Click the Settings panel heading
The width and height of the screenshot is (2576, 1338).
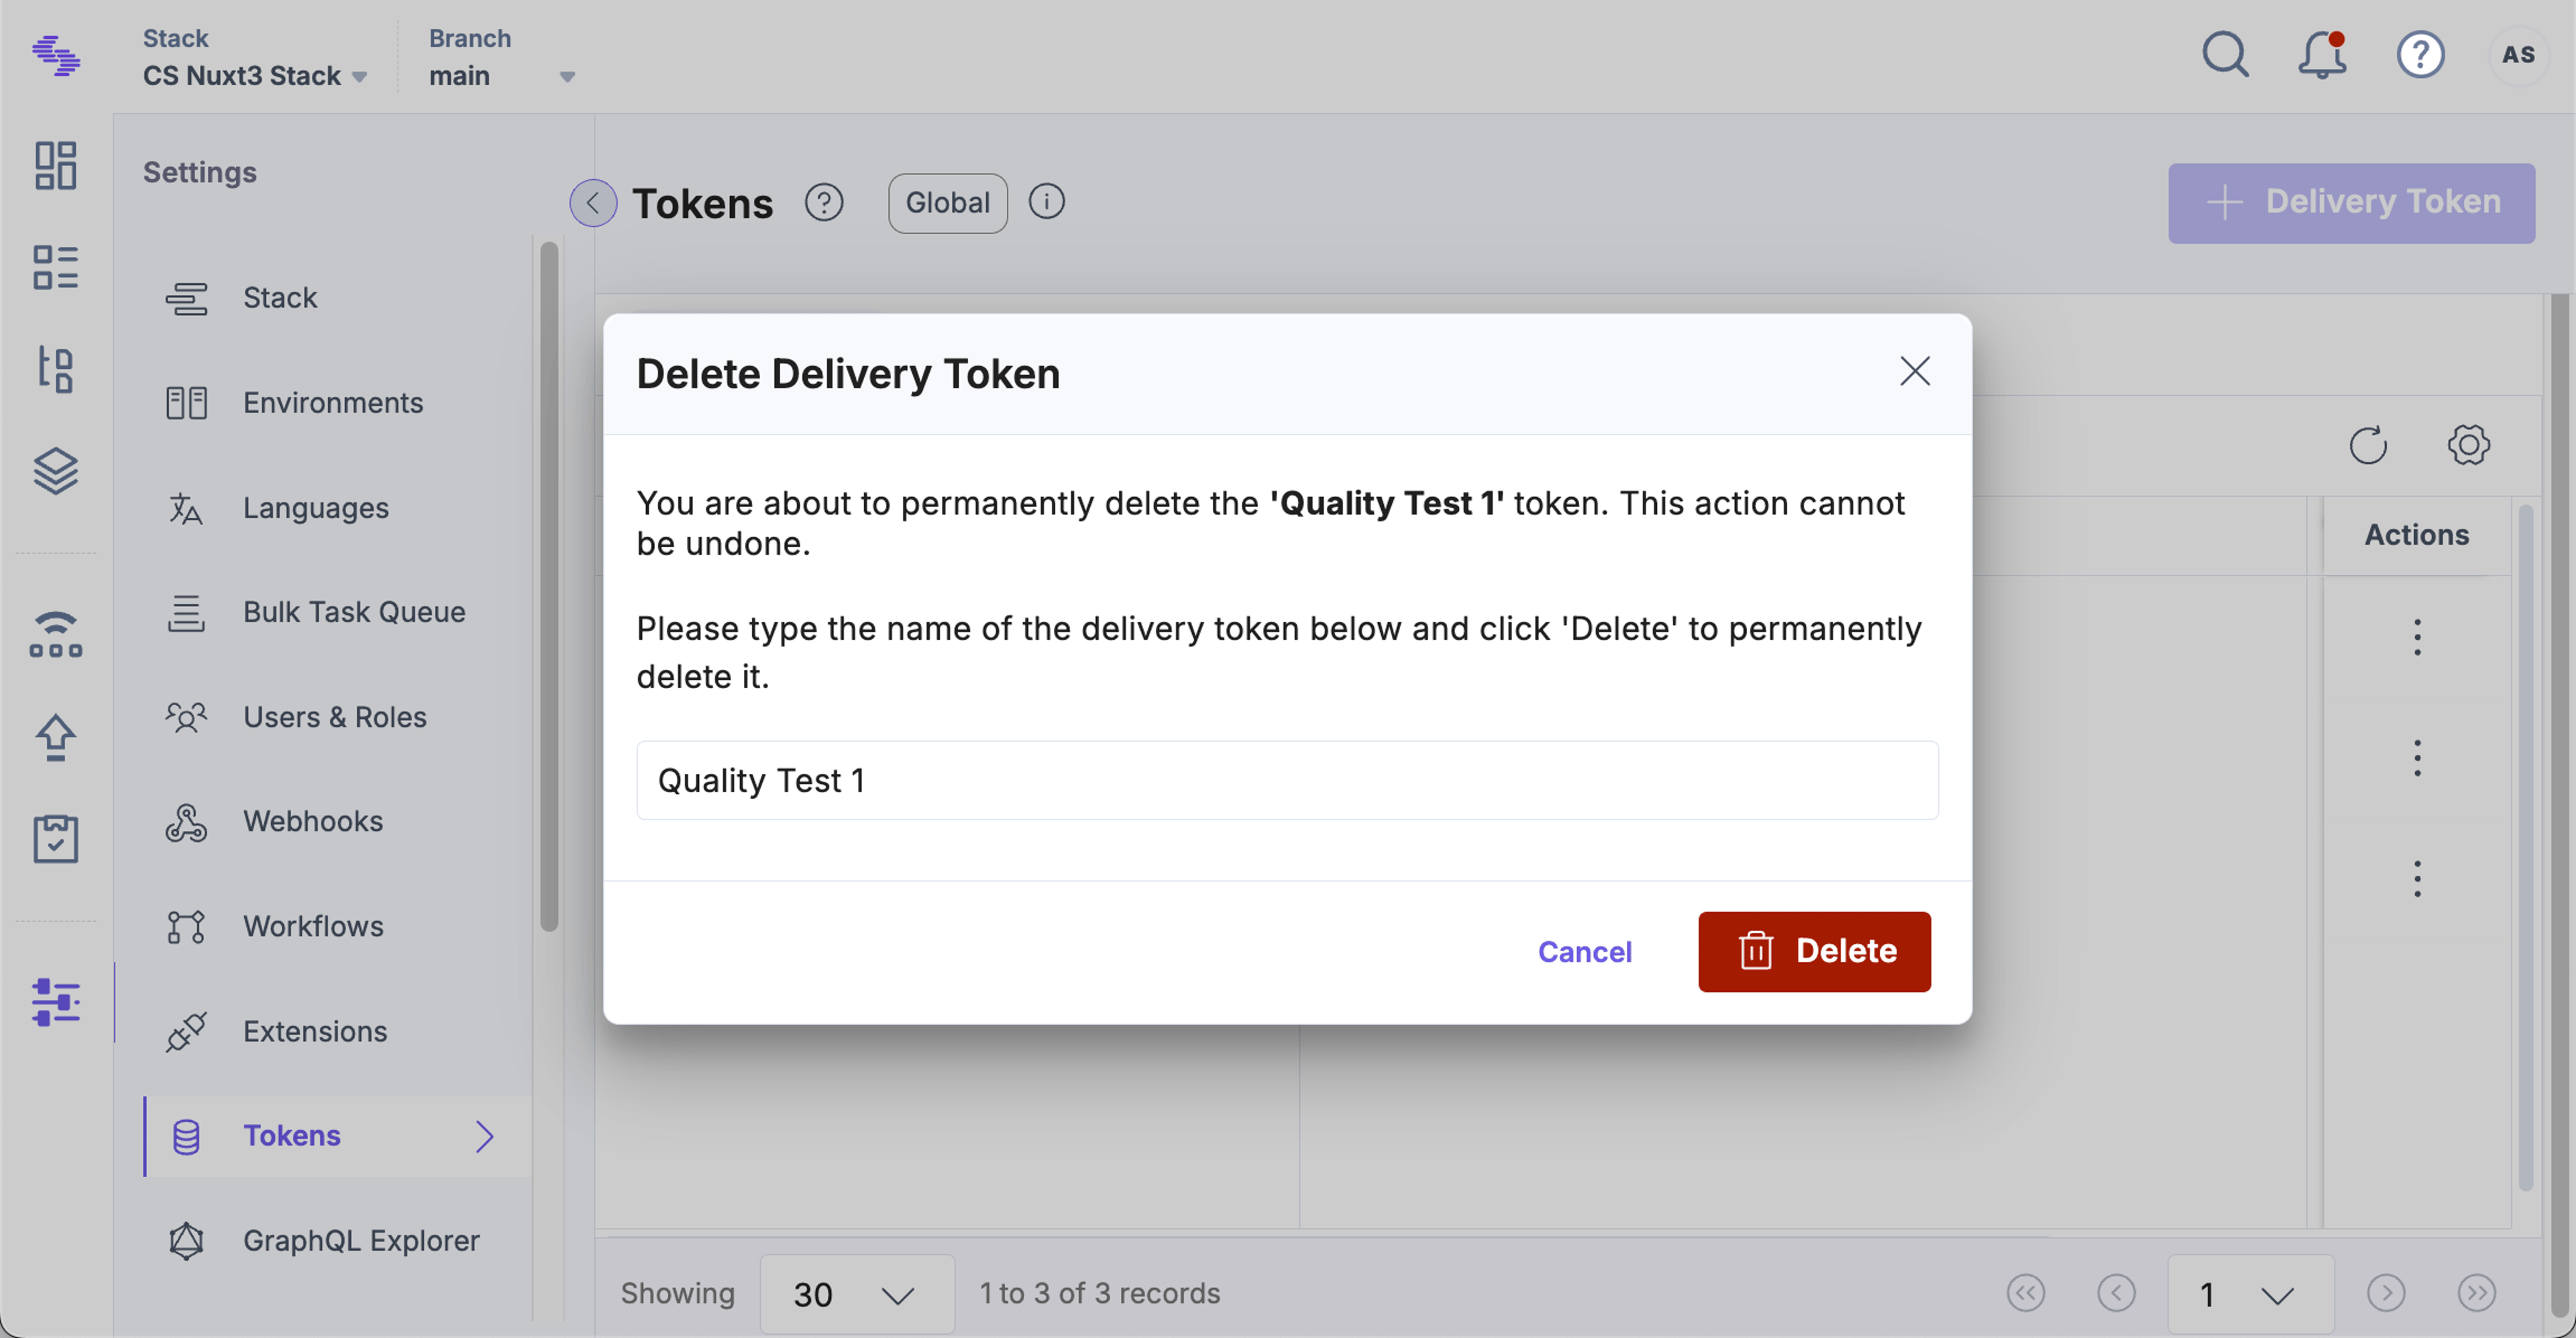click(200, 172)
